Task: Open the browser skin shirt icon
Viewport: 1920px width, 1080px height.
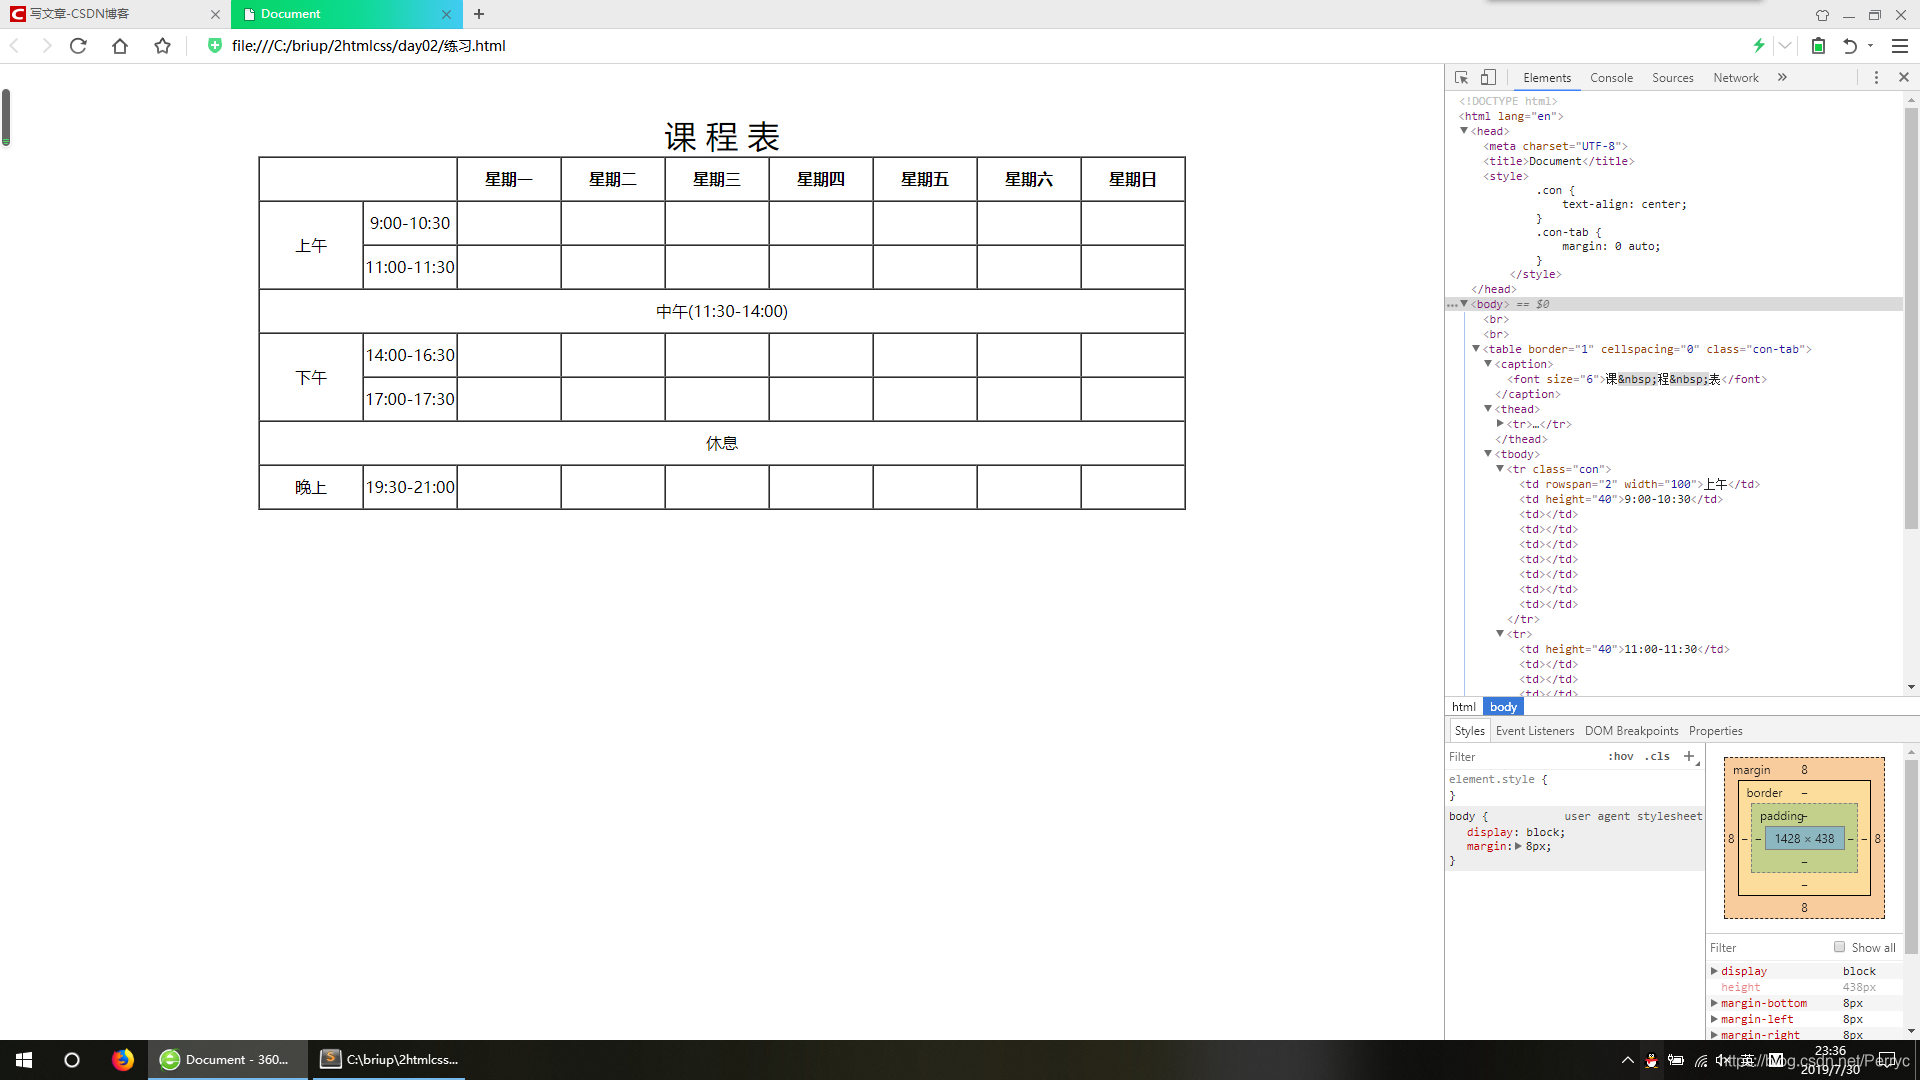Action: (1822, 15)
